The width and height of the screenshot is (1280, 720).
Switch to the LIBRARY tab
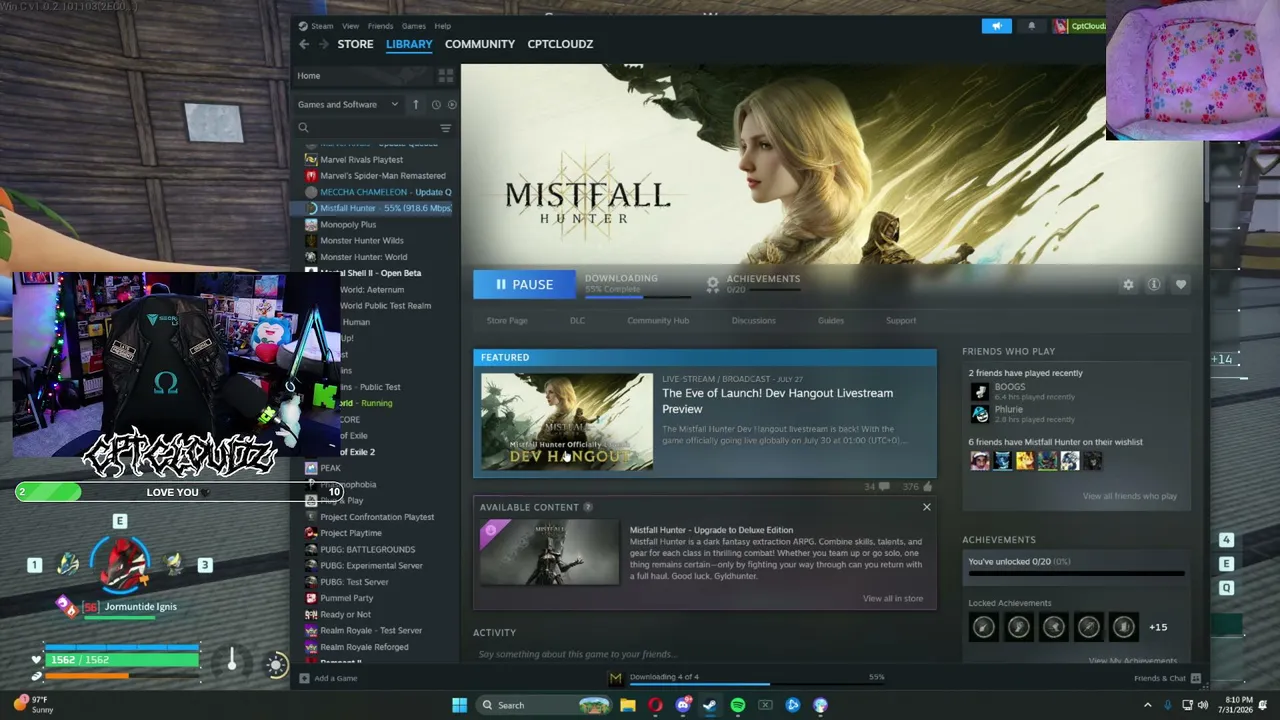pyautogui.click(x=409, y=44)
